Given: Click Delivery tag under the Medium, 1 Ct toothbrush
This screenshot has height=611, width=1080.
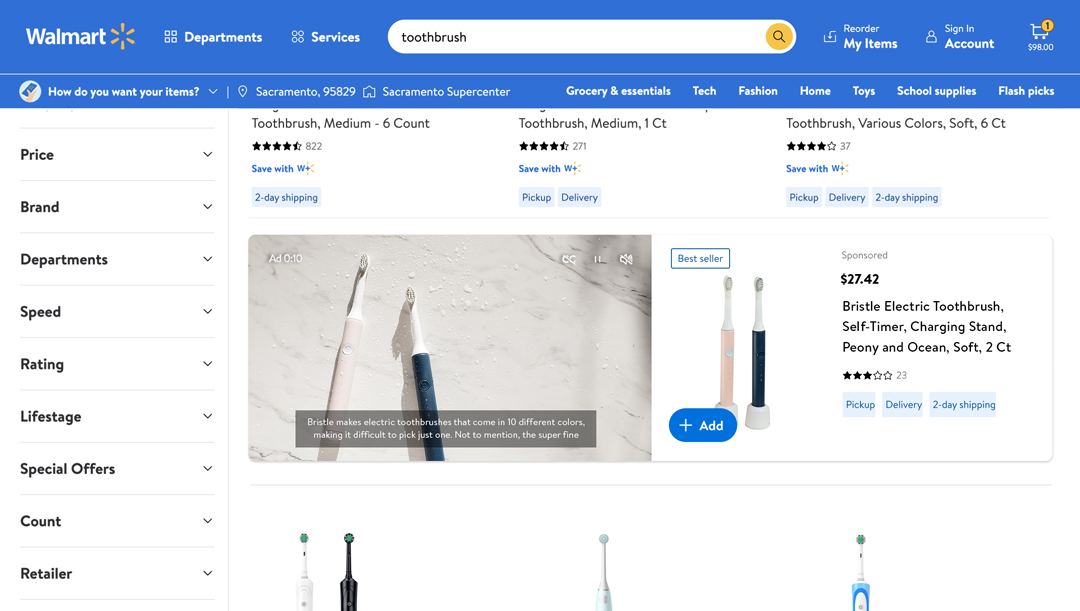Looking at the screenshot, I should pyautogui.click(x=579, y=198).
